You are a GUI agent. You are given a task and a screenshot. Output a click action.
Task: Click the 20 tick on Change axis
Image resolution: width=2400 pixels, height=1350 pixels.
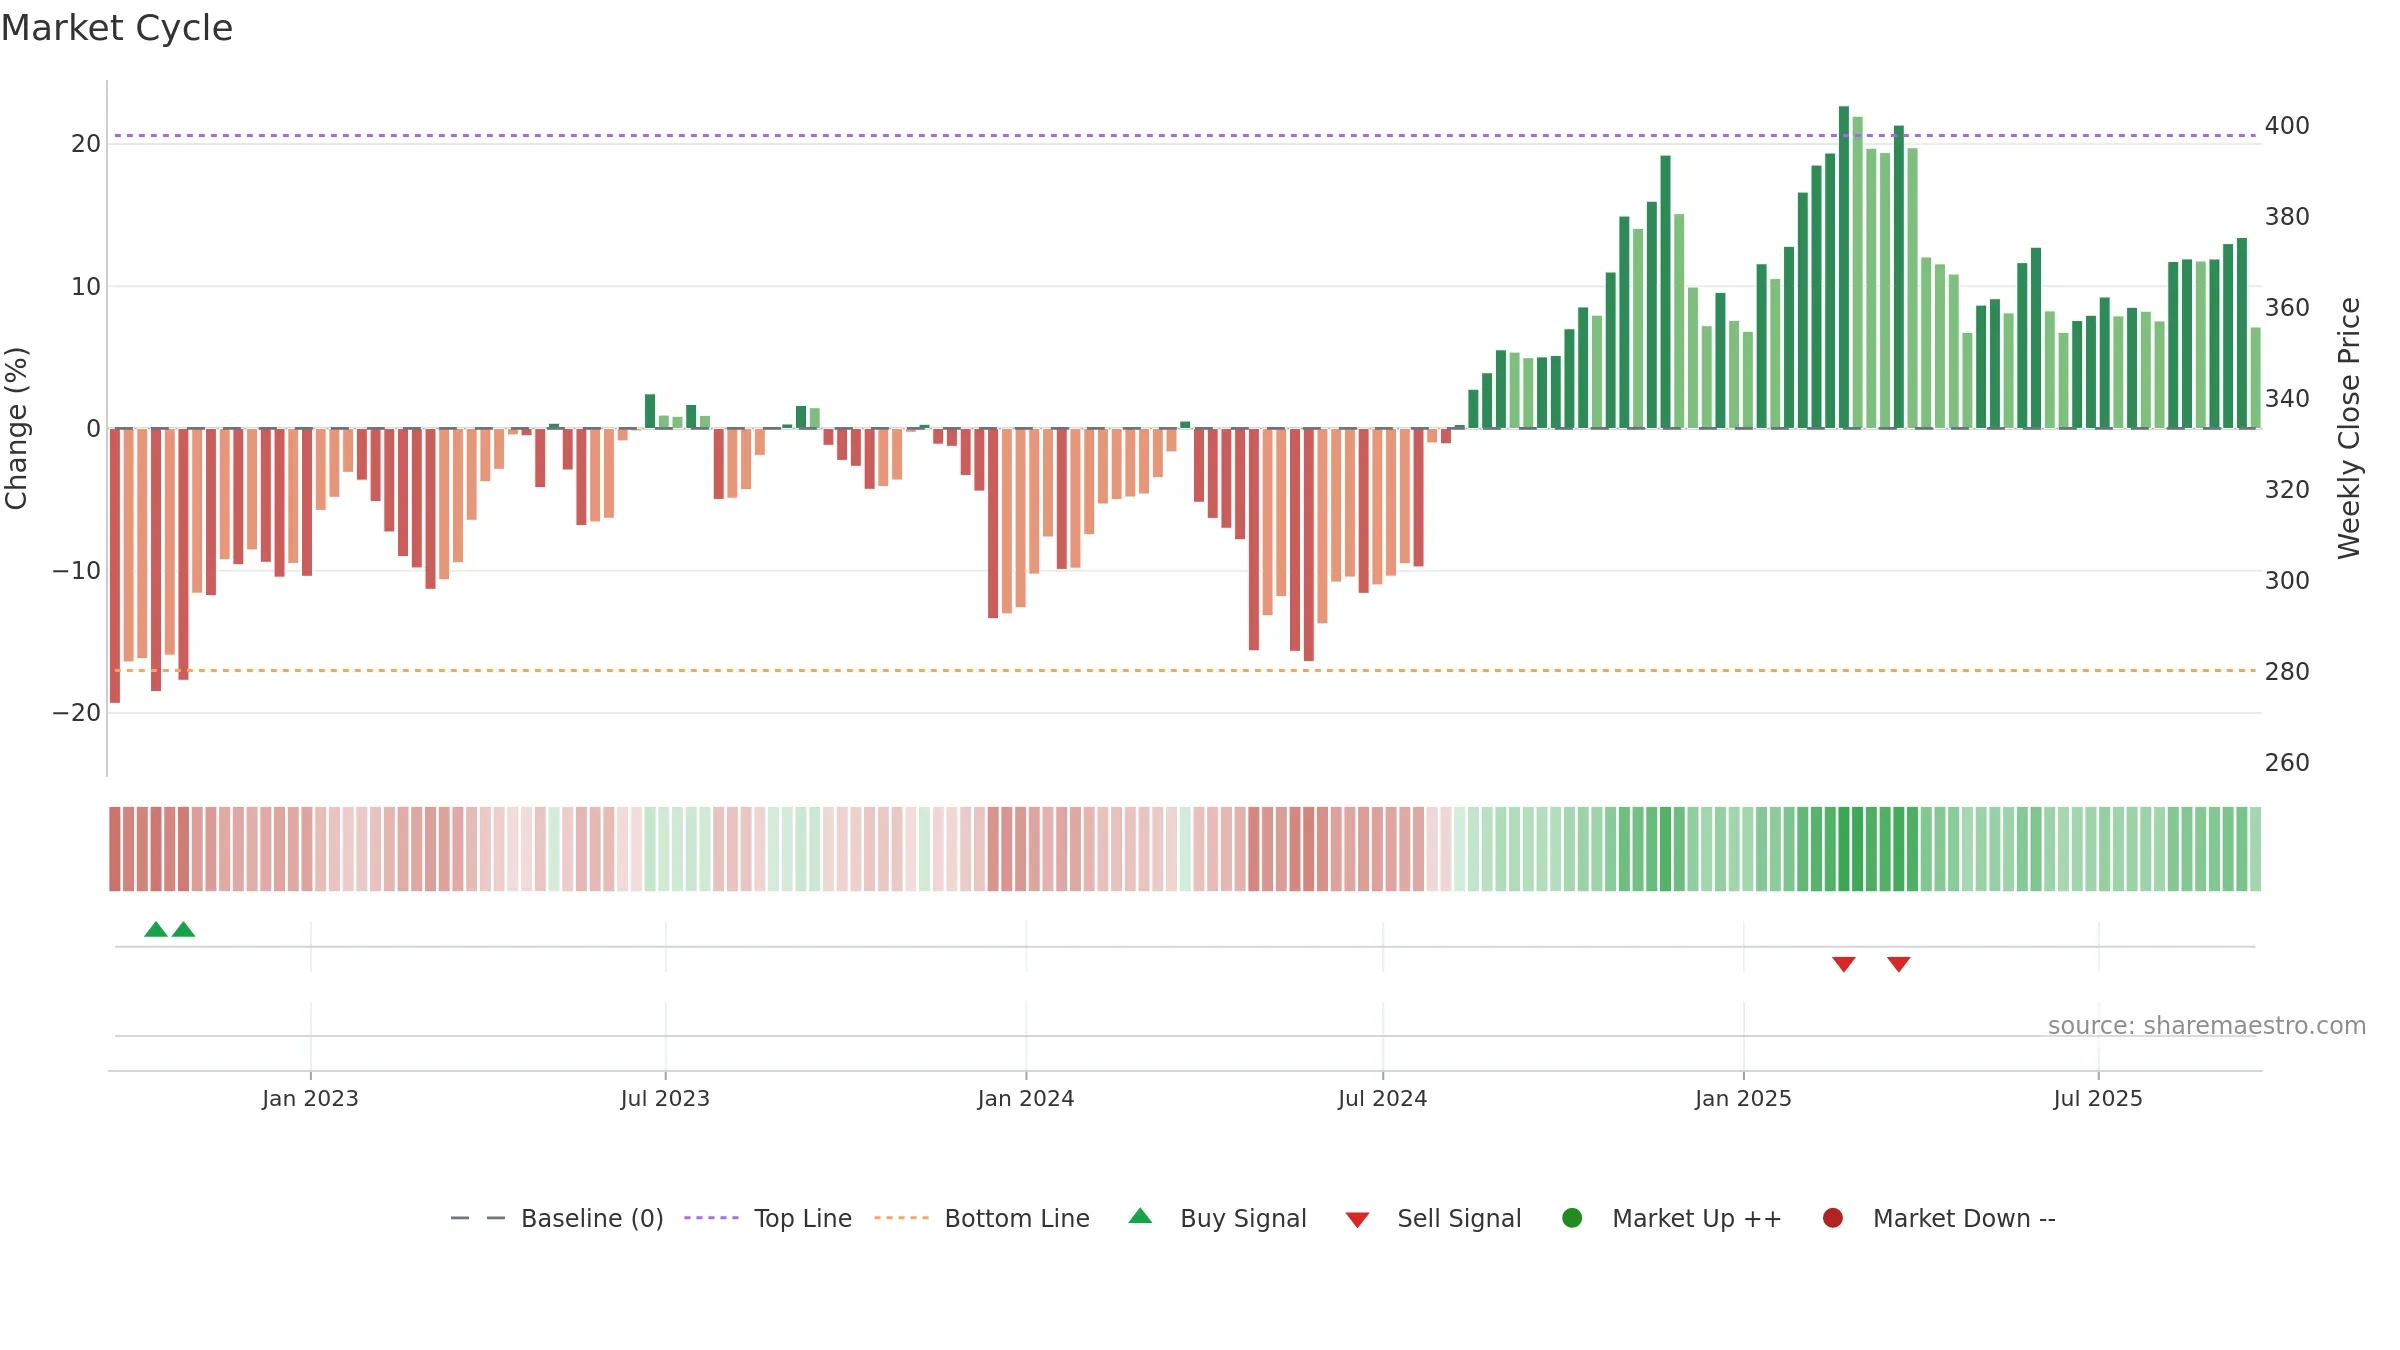pyautogui.click(x=86, y=144)
